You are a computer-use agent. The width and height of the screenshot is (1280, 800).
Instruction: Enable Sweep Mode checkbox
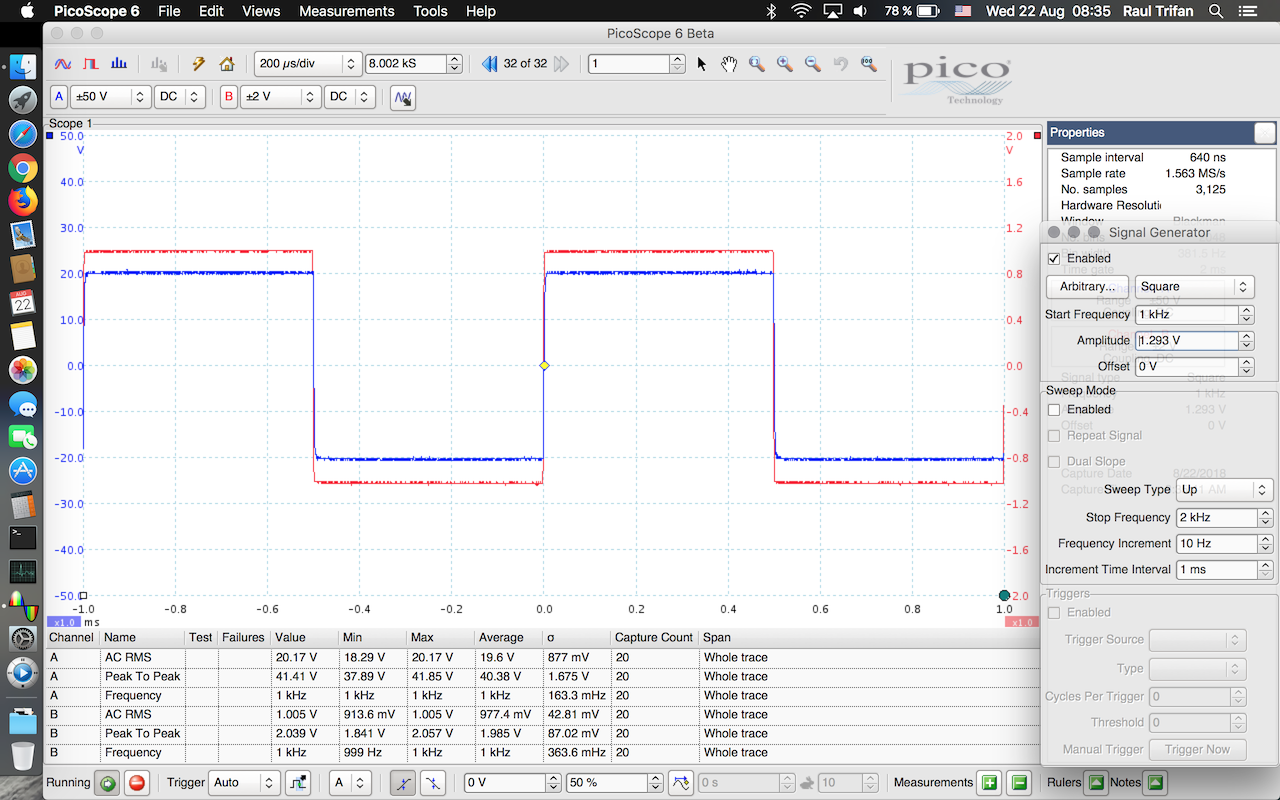1053,410
